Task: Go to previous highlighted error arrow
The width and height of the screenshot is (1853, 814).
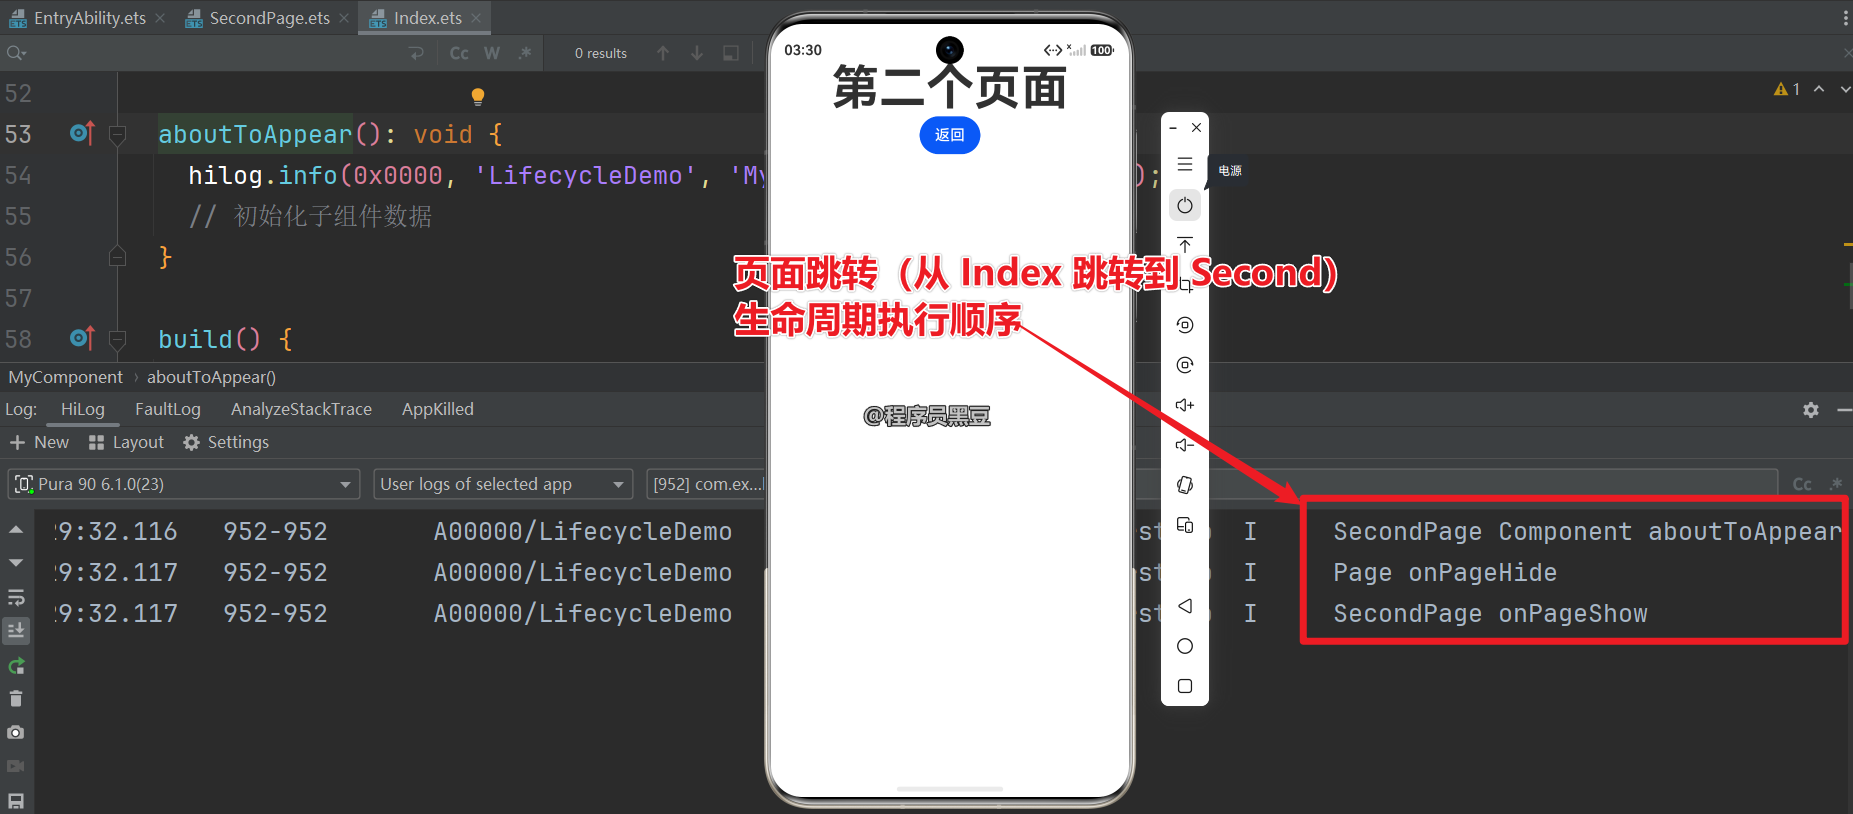Action: tap(1819, 89)
